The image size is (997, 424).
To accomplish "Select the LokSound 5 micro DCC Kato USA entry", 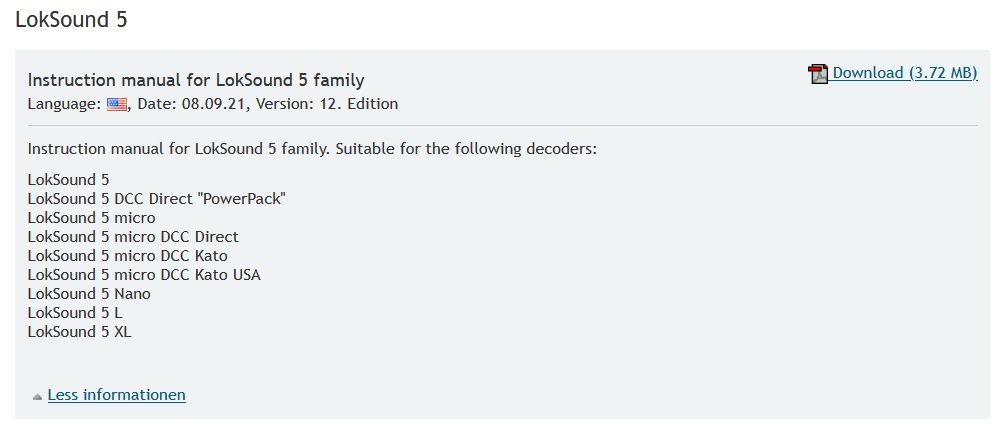I will pyautogui.click(x=144, y=275).
